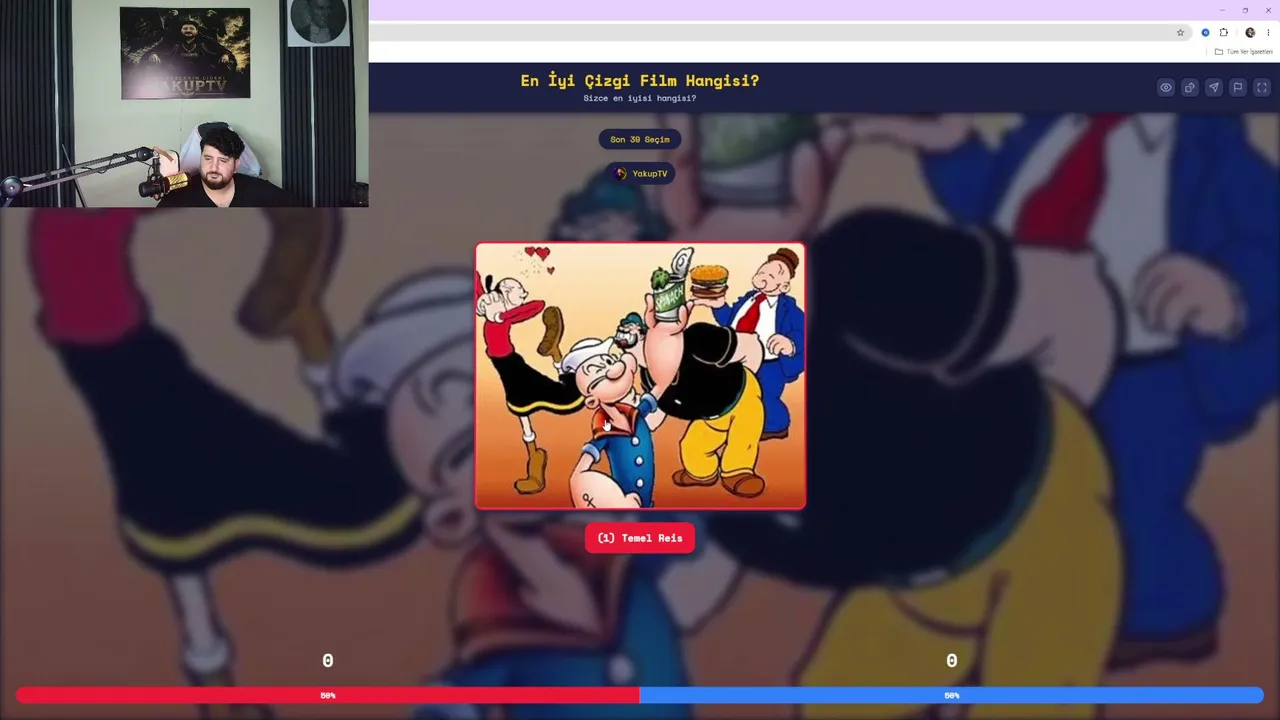Click the Popeye cartoon image card

tap(640, 376)
